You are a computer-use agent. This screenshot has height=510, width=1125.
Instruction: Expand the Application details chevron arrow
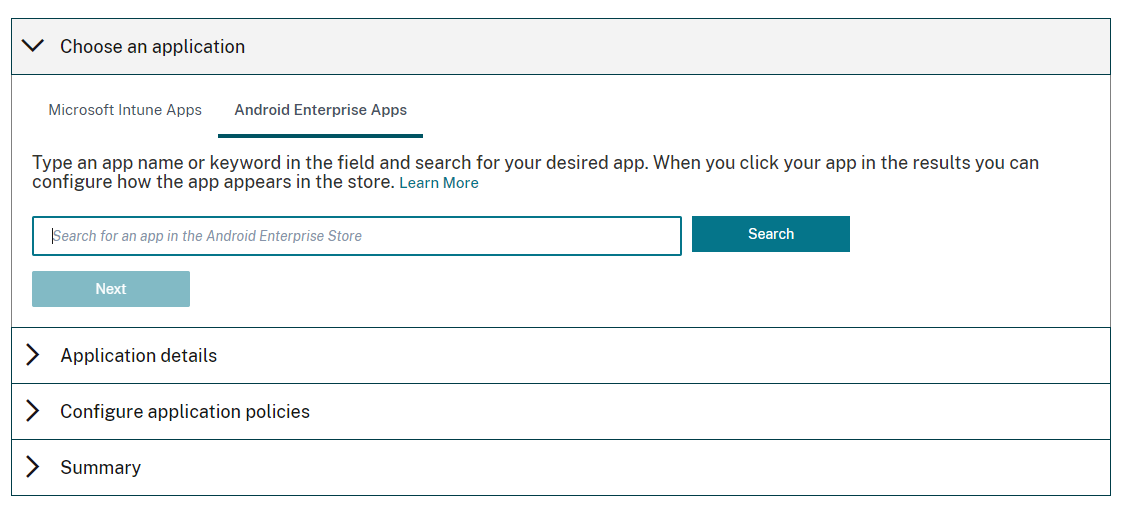(x=33, y=355)
